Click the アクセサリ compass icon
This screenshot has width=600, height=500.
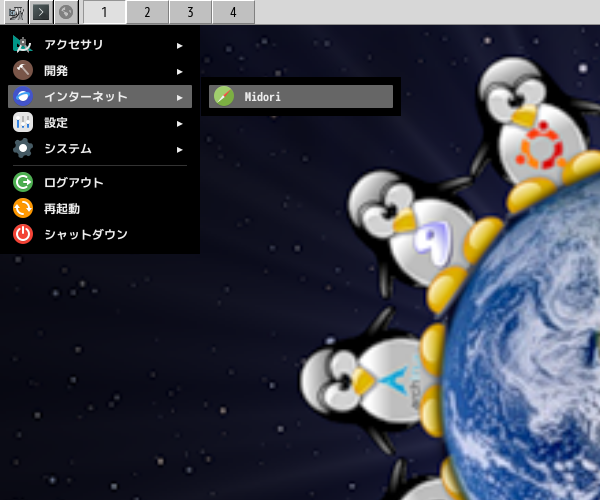coord(23,44)
